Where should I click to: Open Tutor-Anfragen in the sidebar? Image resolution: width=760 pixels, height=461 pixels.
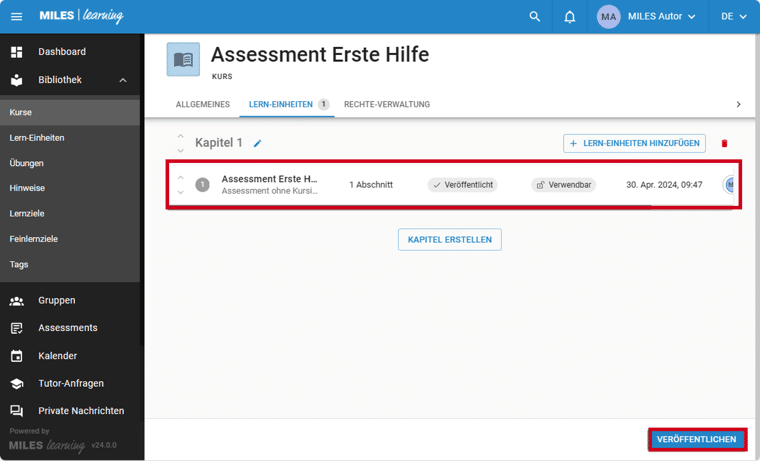point(70,383)
